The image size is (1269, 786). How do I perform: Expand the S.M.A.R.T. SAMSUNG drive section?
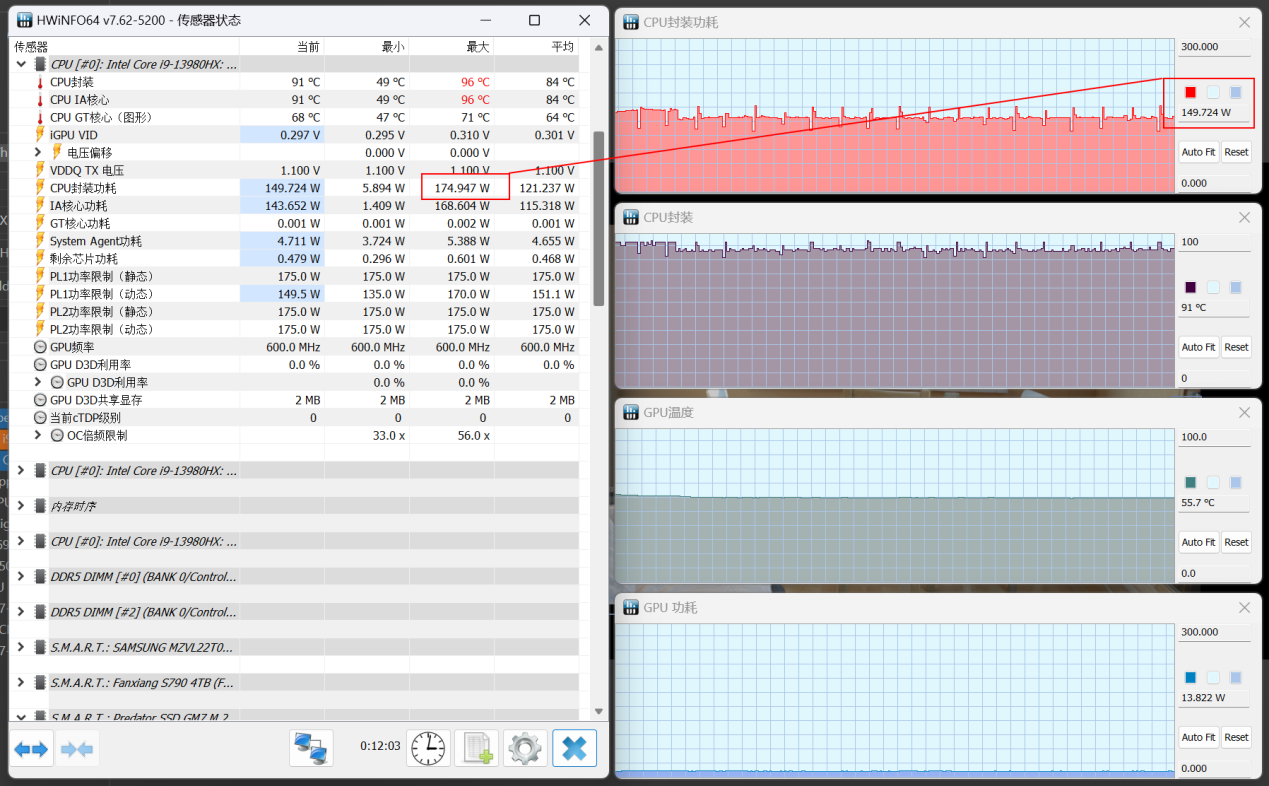[21, 647]
